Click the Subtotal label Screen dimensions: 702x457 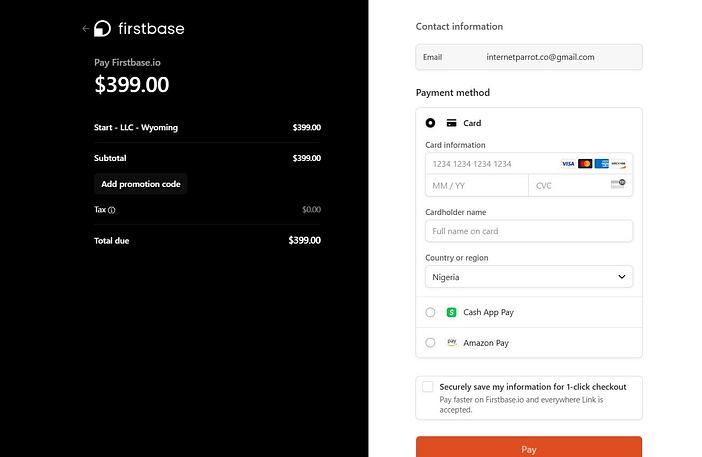[x=110, y=158]
